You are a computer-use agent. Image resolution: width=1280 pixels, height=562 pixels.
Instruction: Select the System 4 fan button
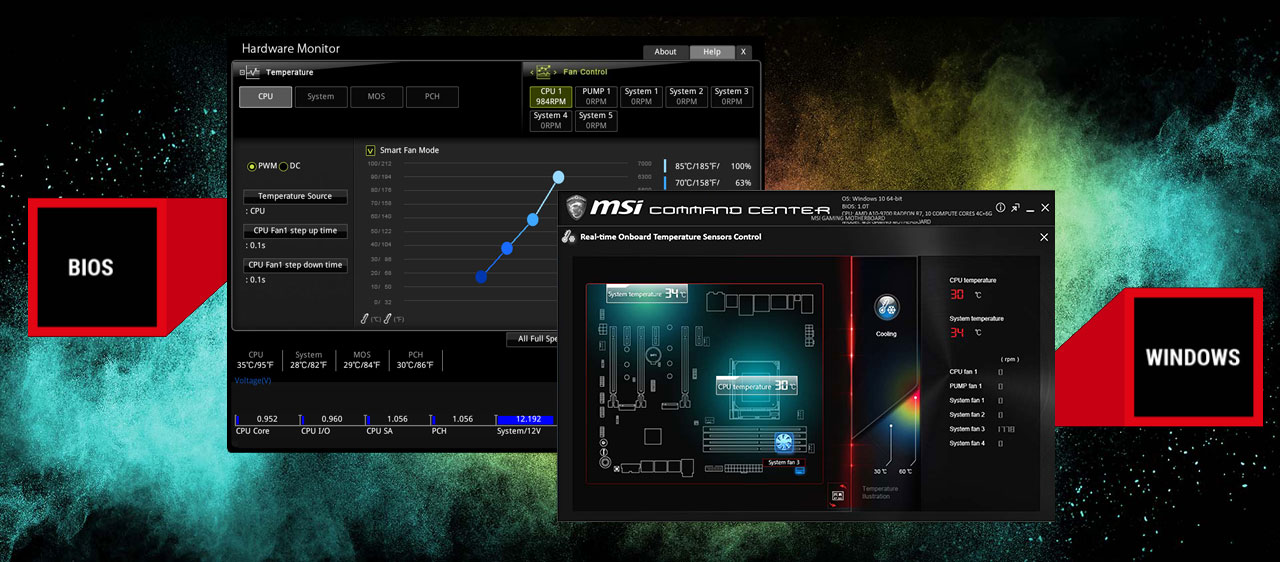[551, 121]
